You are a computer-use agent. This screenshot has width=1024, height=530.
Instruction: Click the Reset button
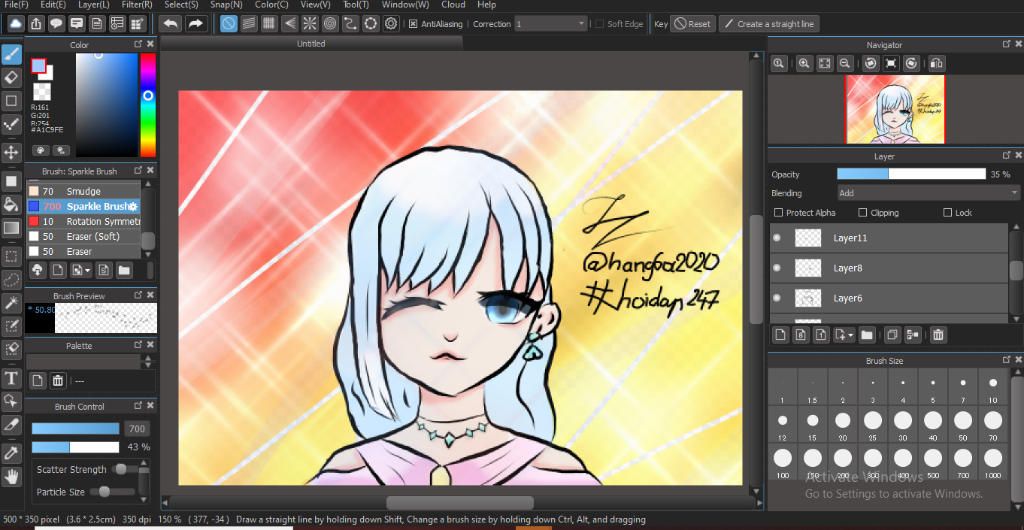click(693, 24)
